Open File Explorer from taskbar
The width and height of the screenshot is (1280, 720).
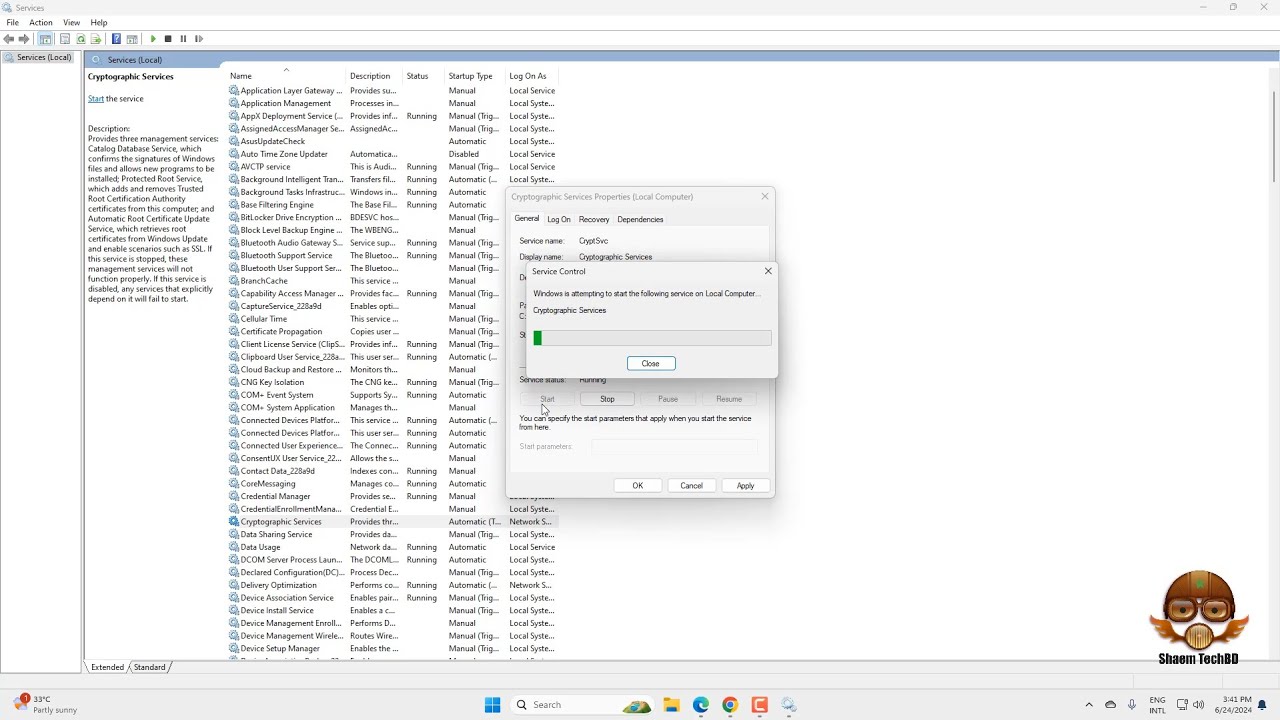[x=671, y=705]
